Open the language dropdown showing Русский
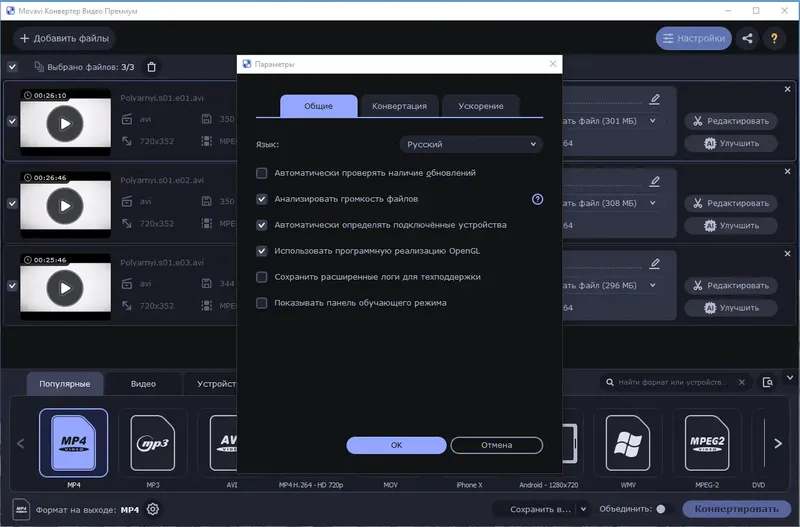 pyautogui.click(x=471, y=144)
